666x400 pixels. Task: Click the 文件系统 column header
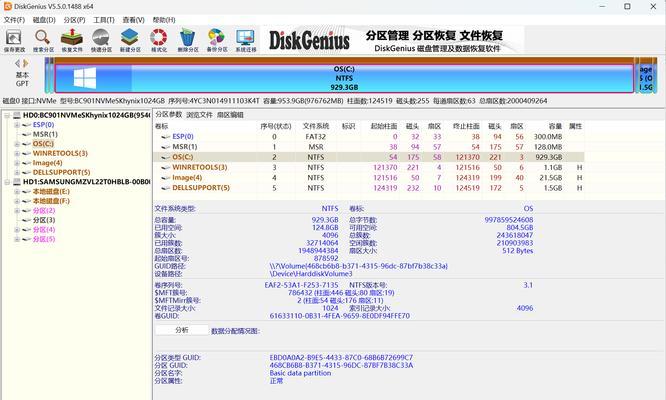316,126
